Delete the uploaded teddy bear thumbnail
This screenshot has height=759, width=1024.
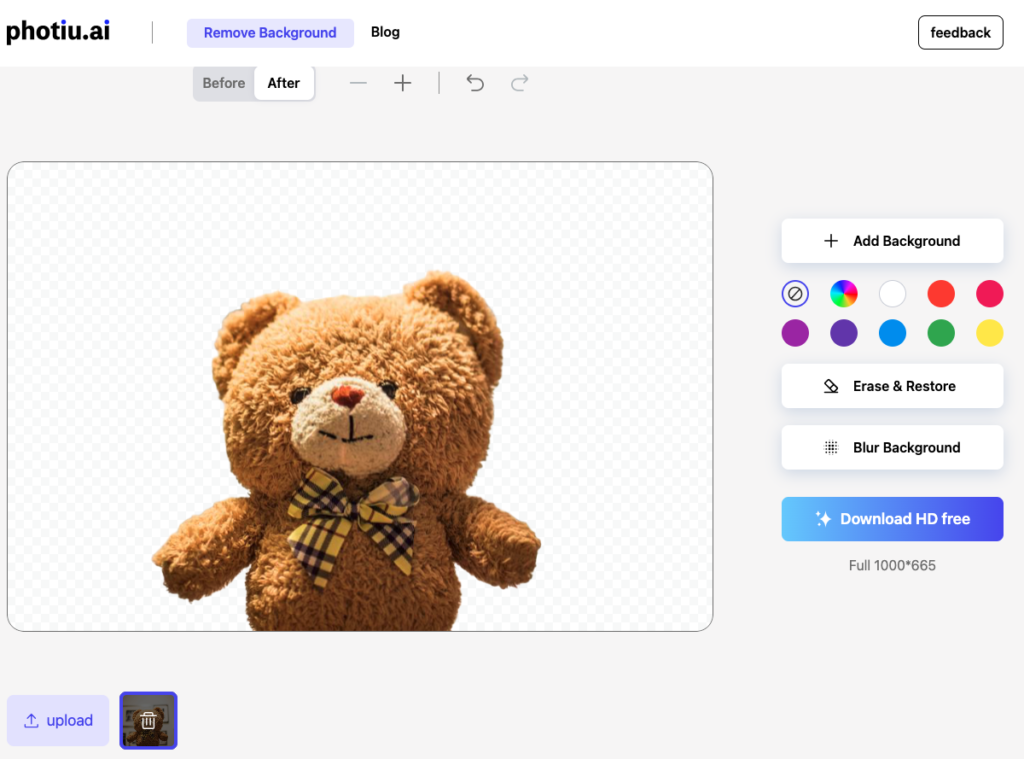pos(148,720)
